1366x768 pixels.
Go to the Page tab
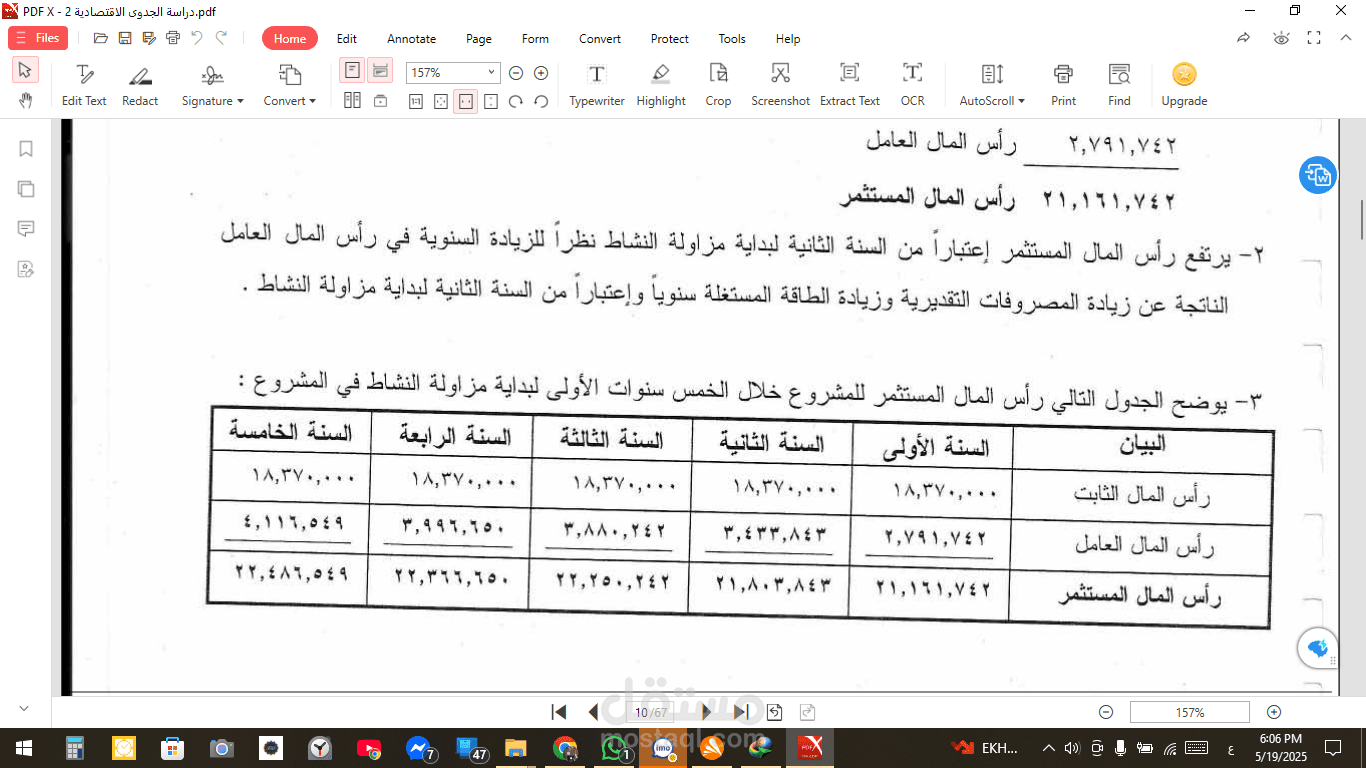pyautogui.click(x=479, y=39)
